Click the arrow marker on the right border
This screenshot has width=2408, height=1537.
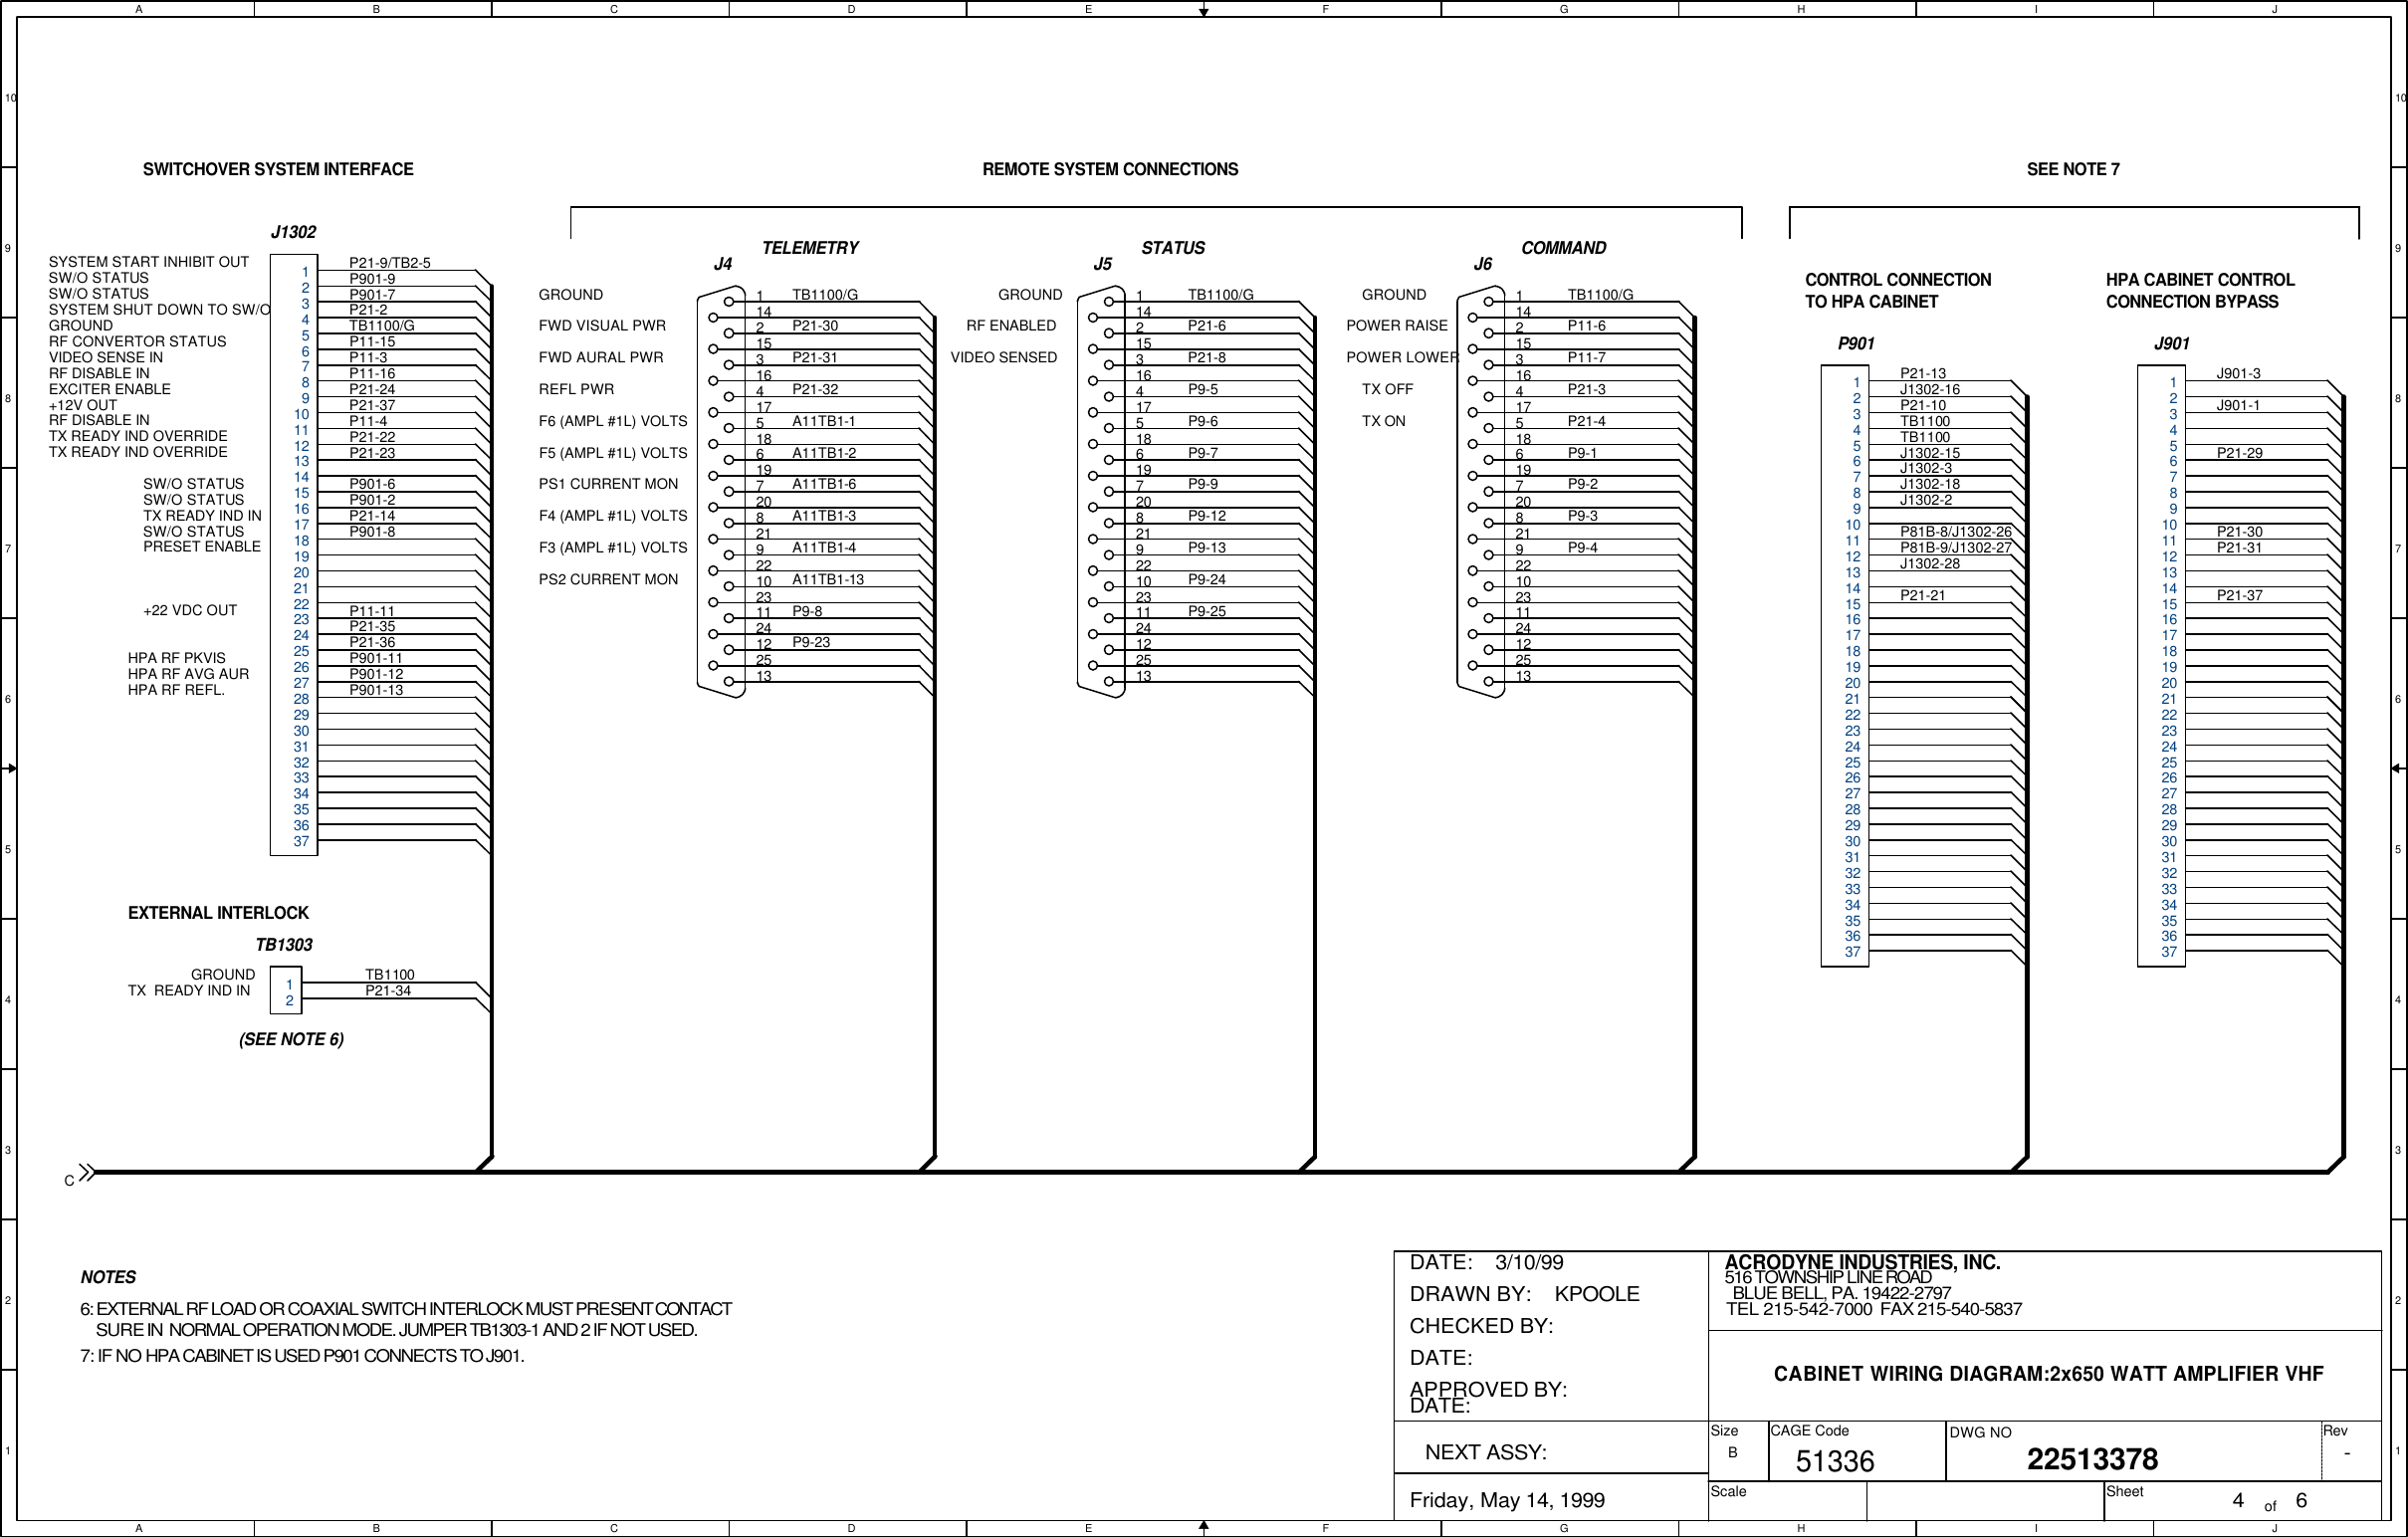(x=2398, y=768)
